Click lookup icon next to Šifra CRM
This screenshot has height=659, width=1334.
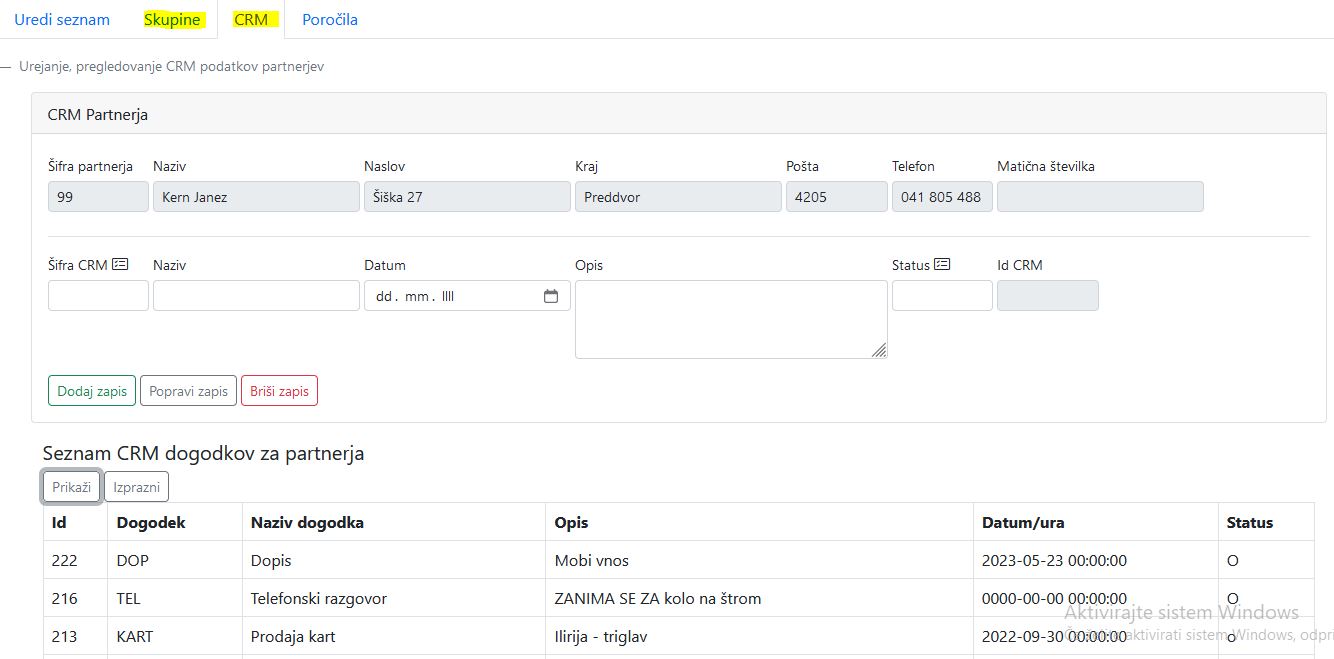(120, 265)
